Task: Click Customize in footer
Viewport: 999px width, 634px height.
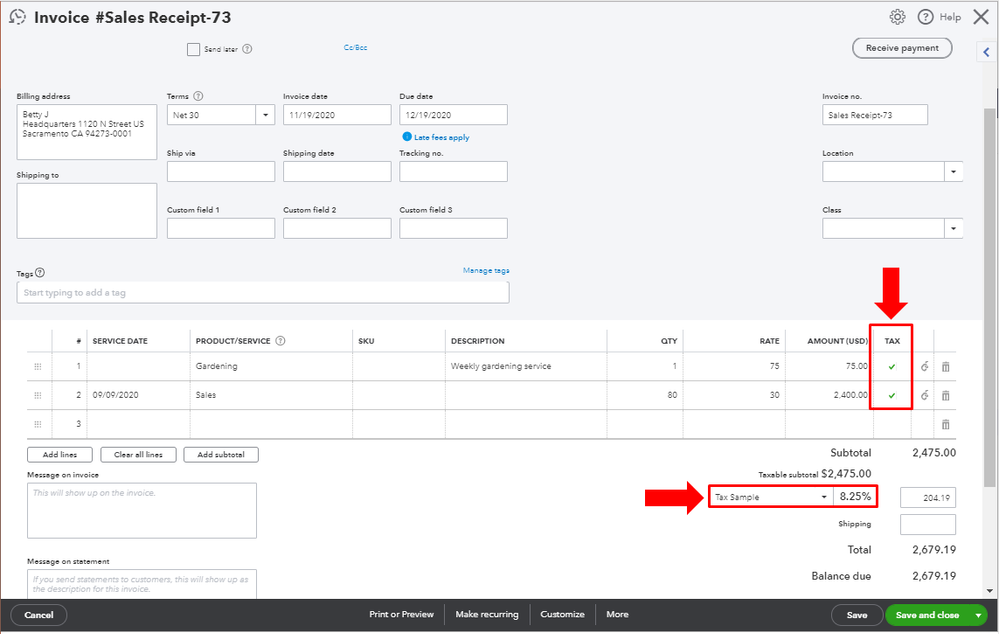Action: click(563, 614)
